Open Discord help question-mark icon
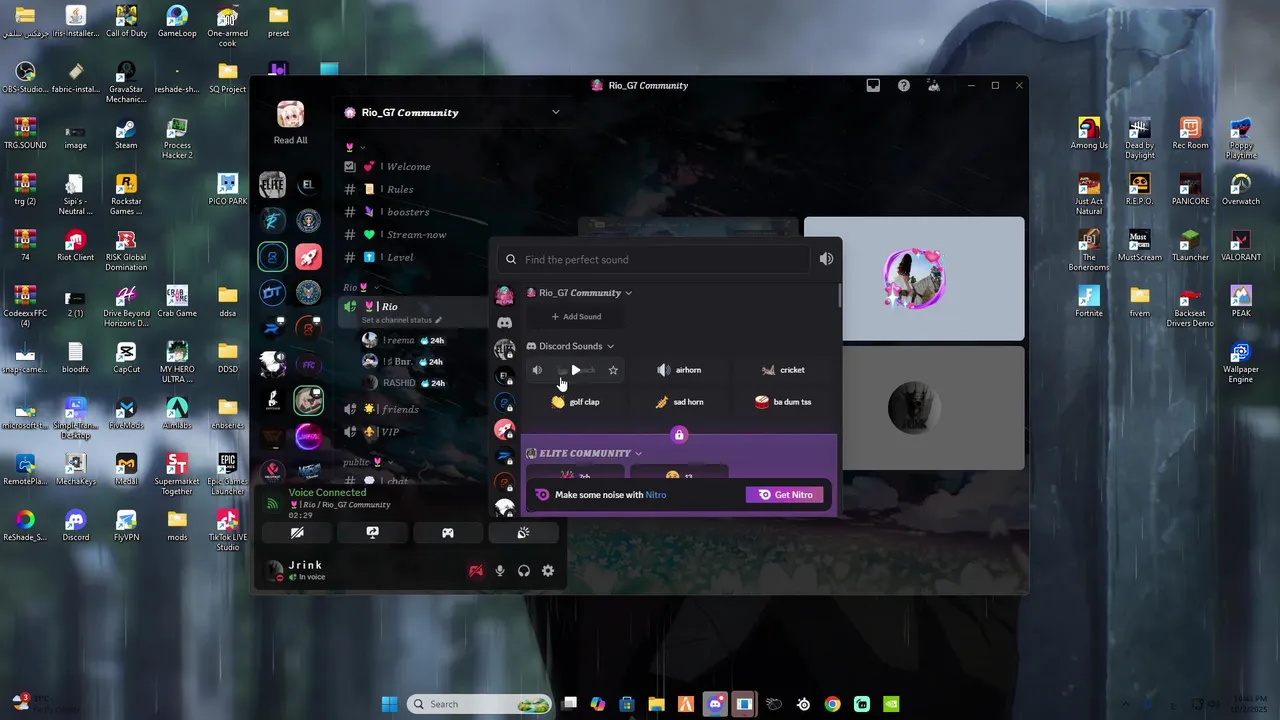This screenshot has width=1280, height=720. 904,86
